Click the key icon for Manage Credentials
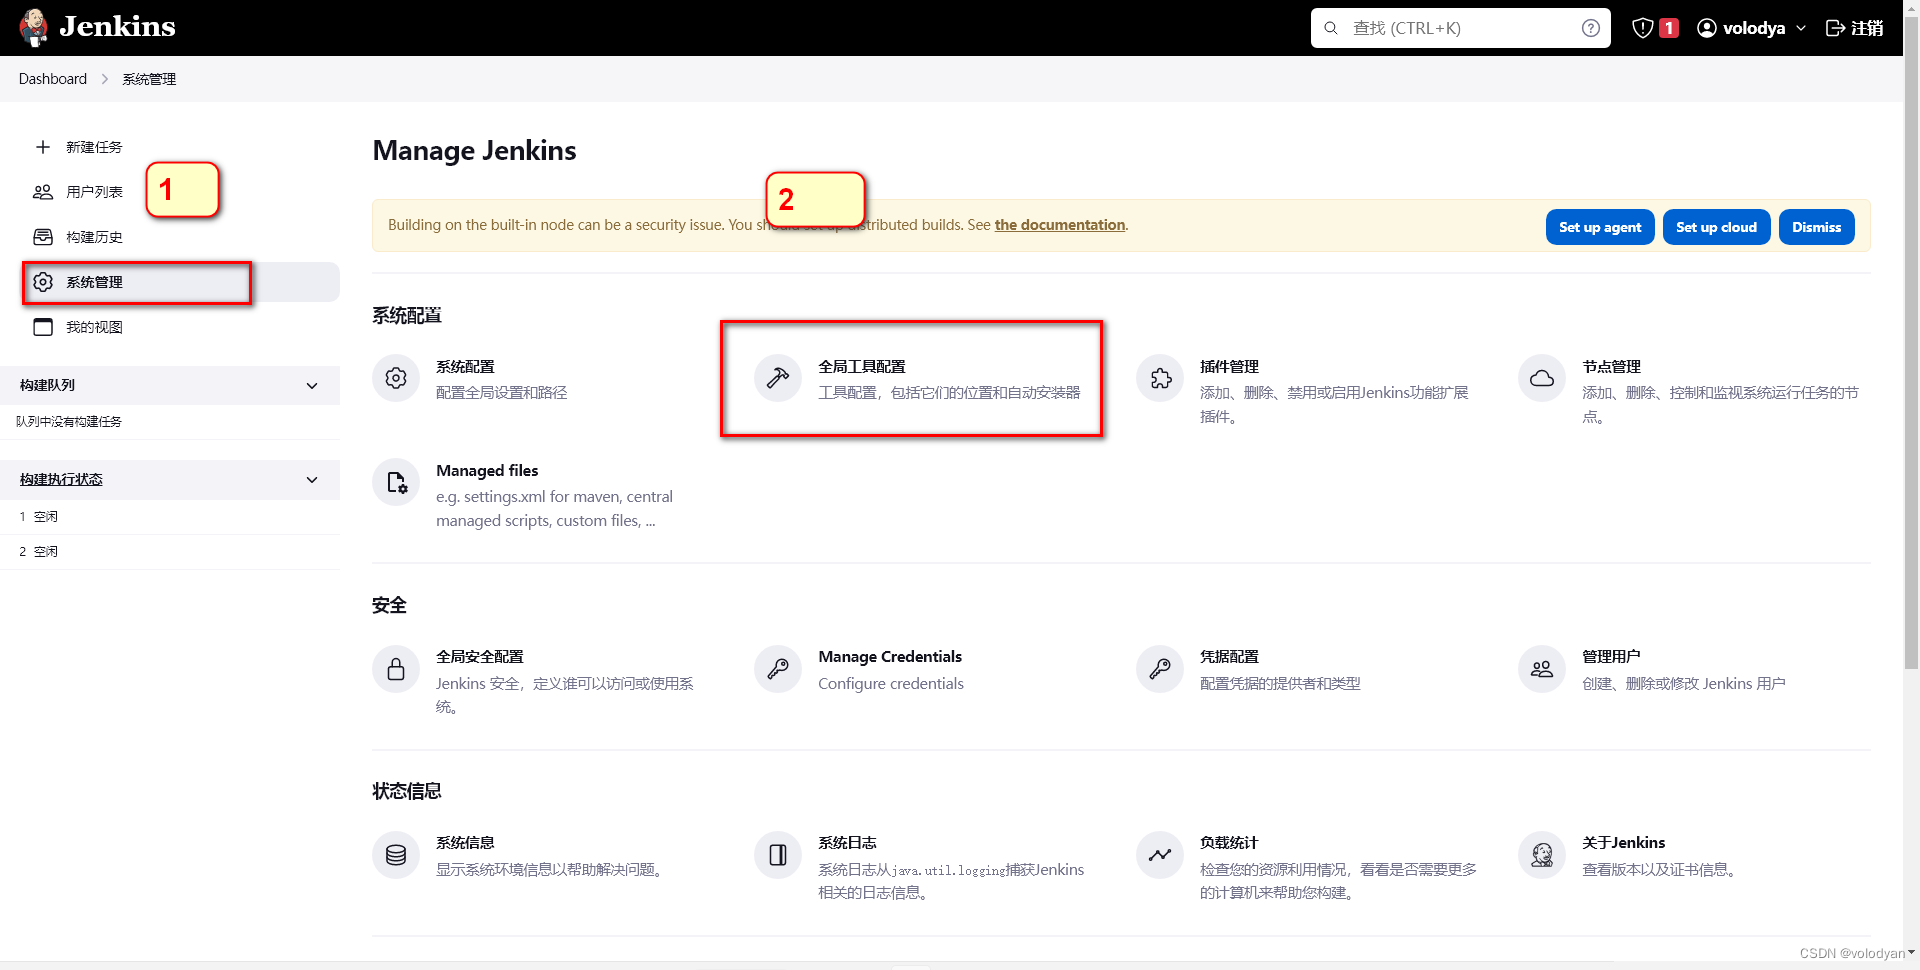The height and width of the screenshot is (970, 1920). click(x=778, y=668)
